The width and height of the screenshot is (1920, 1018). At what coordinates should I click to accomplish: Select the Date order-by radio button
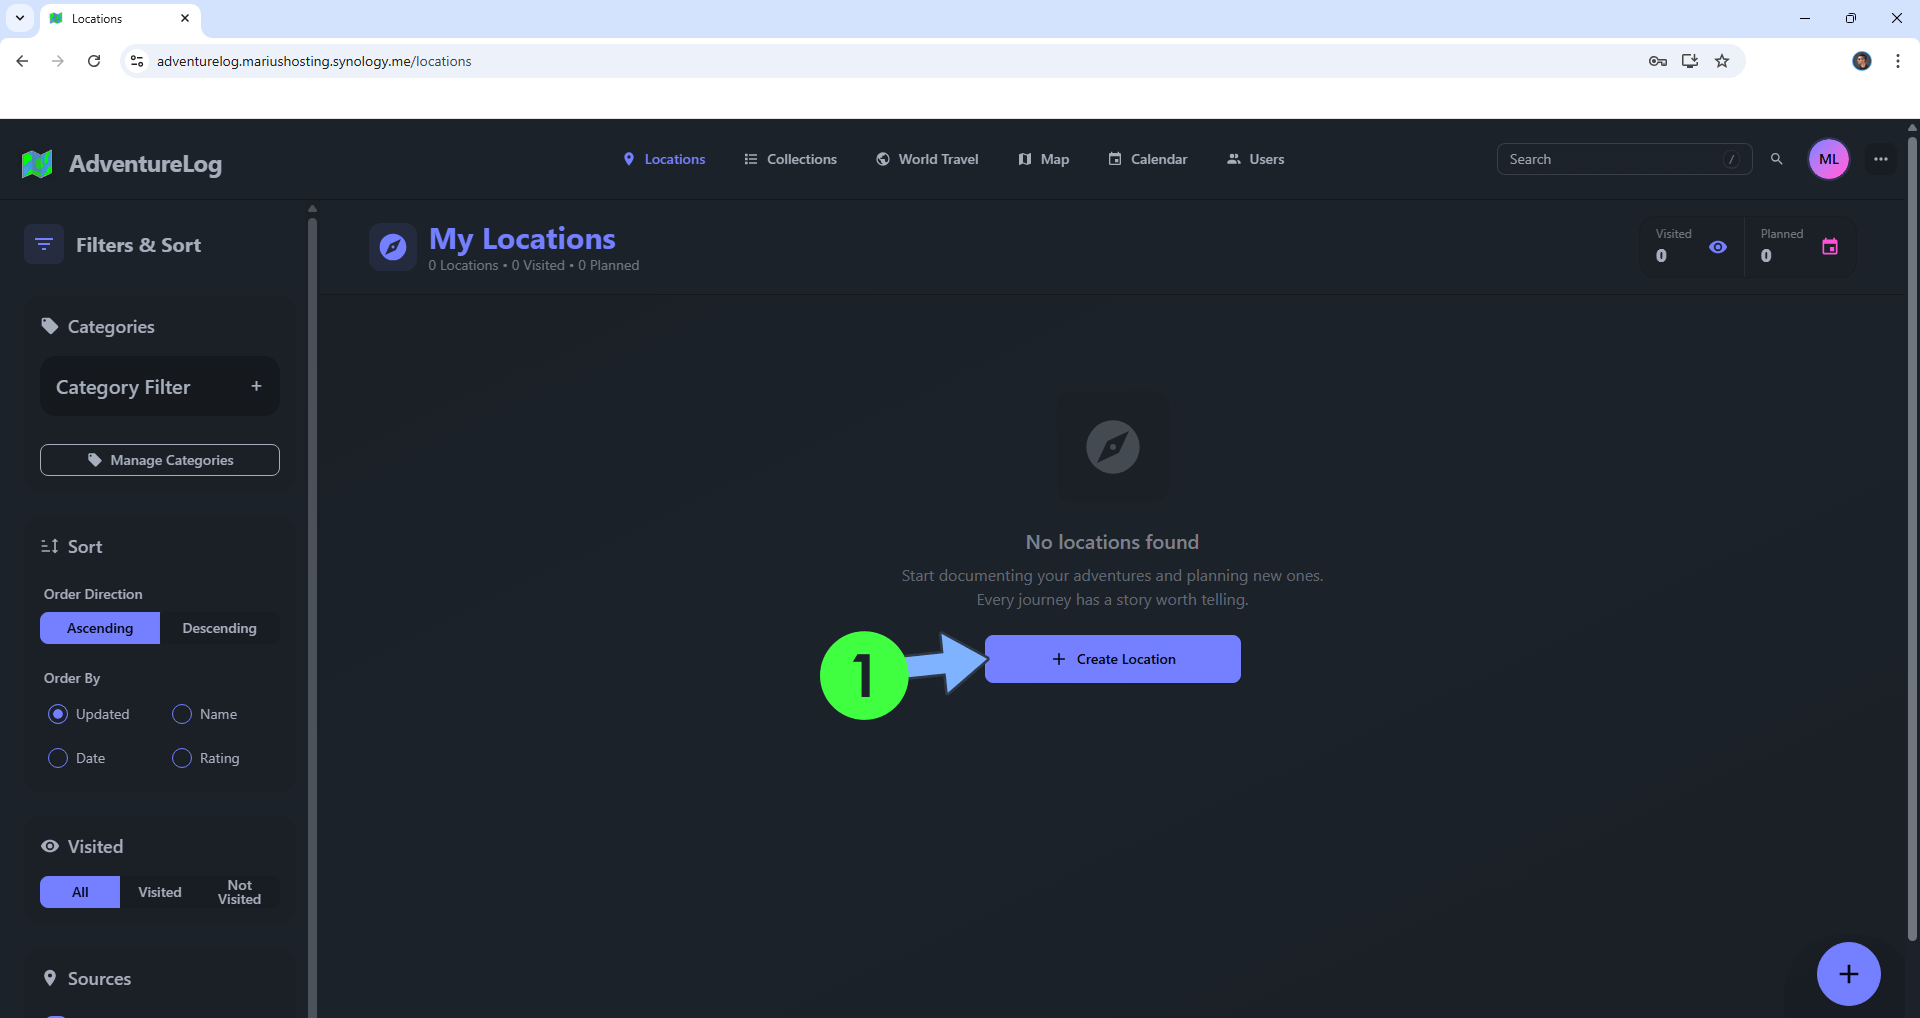[58, 758]
